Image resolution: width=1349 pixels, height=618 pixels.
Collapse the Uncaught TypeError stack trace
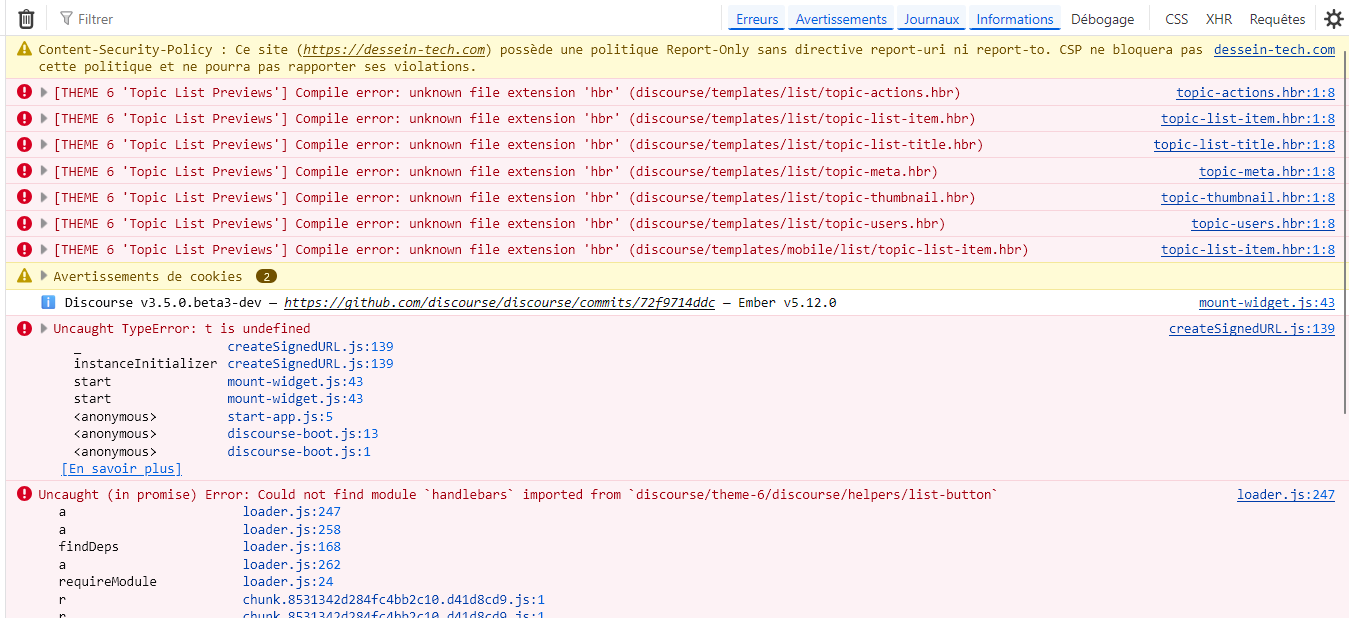click(x=44, y=328)
